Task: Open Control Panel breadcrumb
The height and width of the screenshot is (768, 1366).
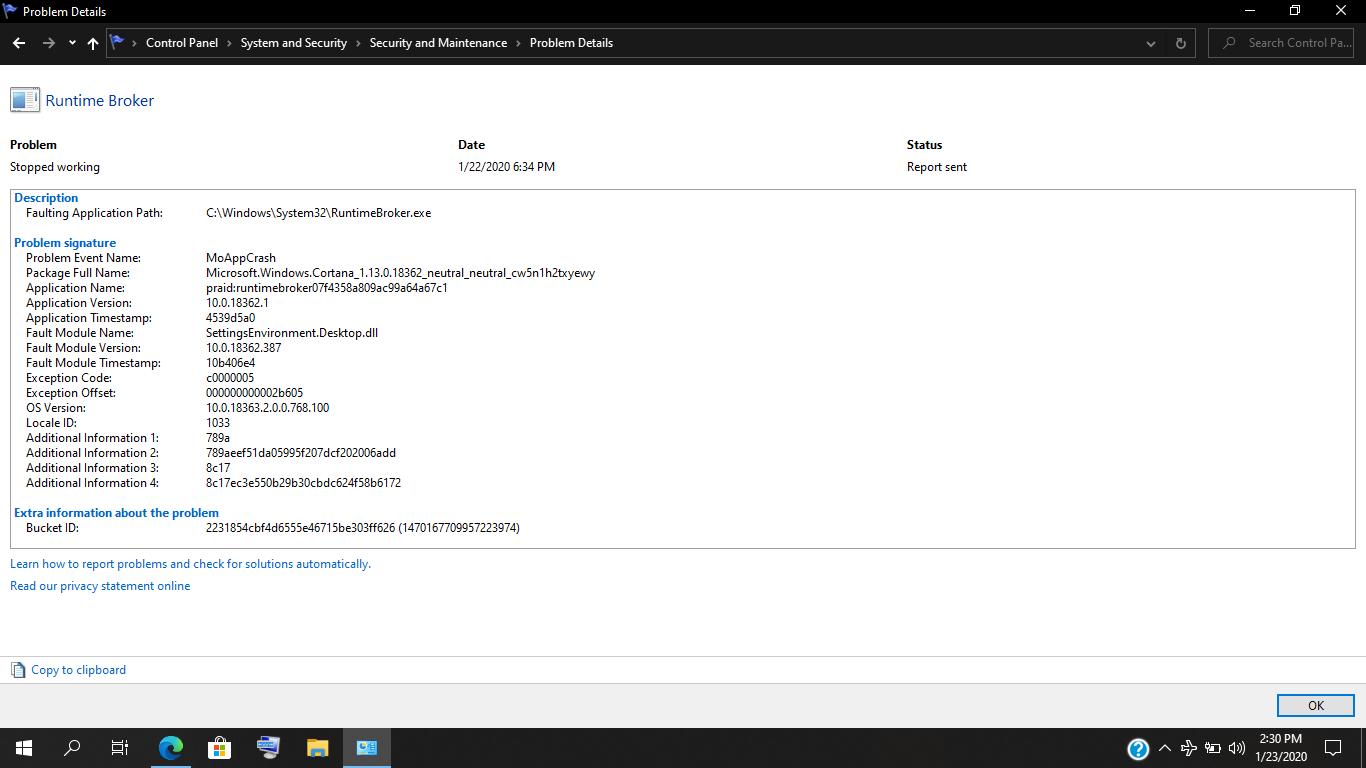Action: (x=182, y=43)
